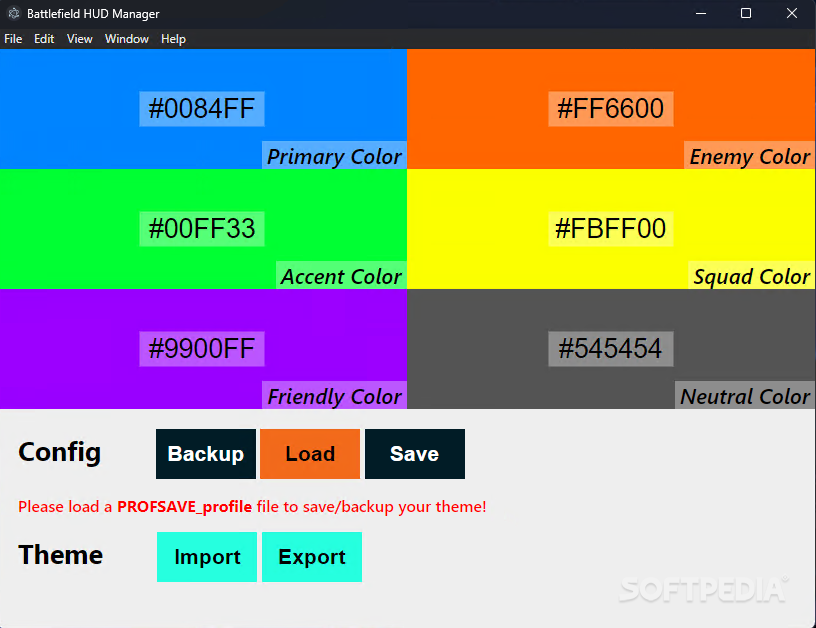Viewport: 816px width, 628px height.
Task: Open the Window menu
Action: [x=126, y=39]
